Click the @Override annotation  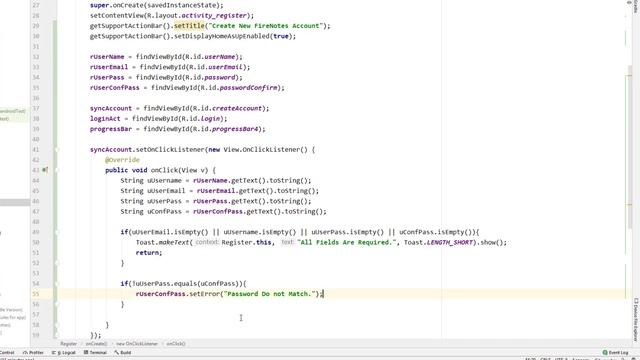tap(122, 160)
